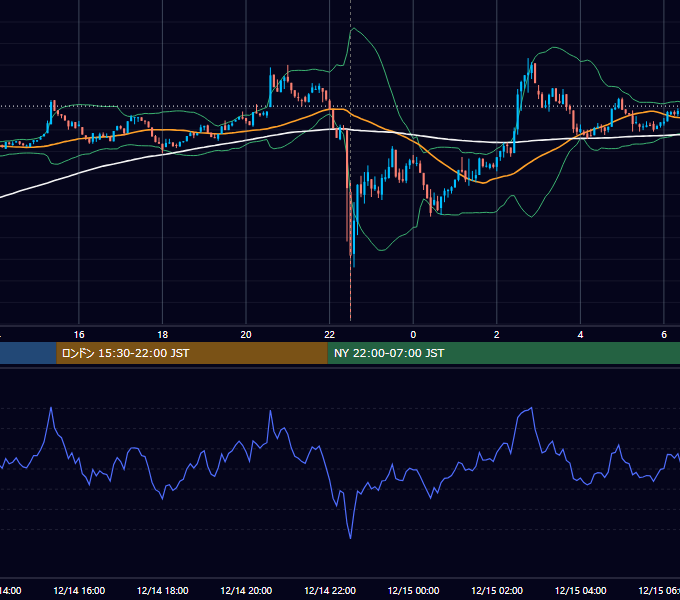Viewport: 680px width, 600px height.
Task: Click the 6 hour axis label
Action: (x=664, y=335)
